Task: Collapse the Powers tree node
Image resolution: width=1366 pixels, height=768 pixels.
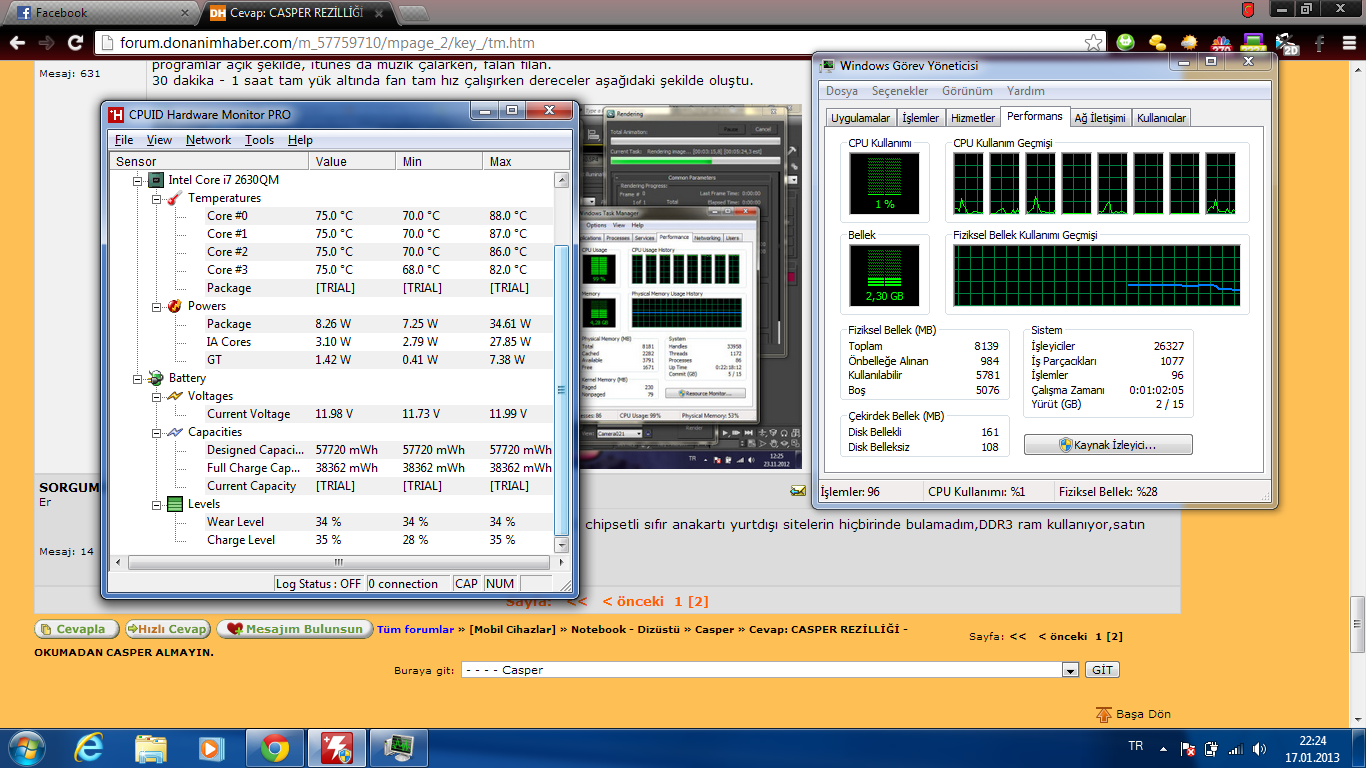Action: (157, 306)
